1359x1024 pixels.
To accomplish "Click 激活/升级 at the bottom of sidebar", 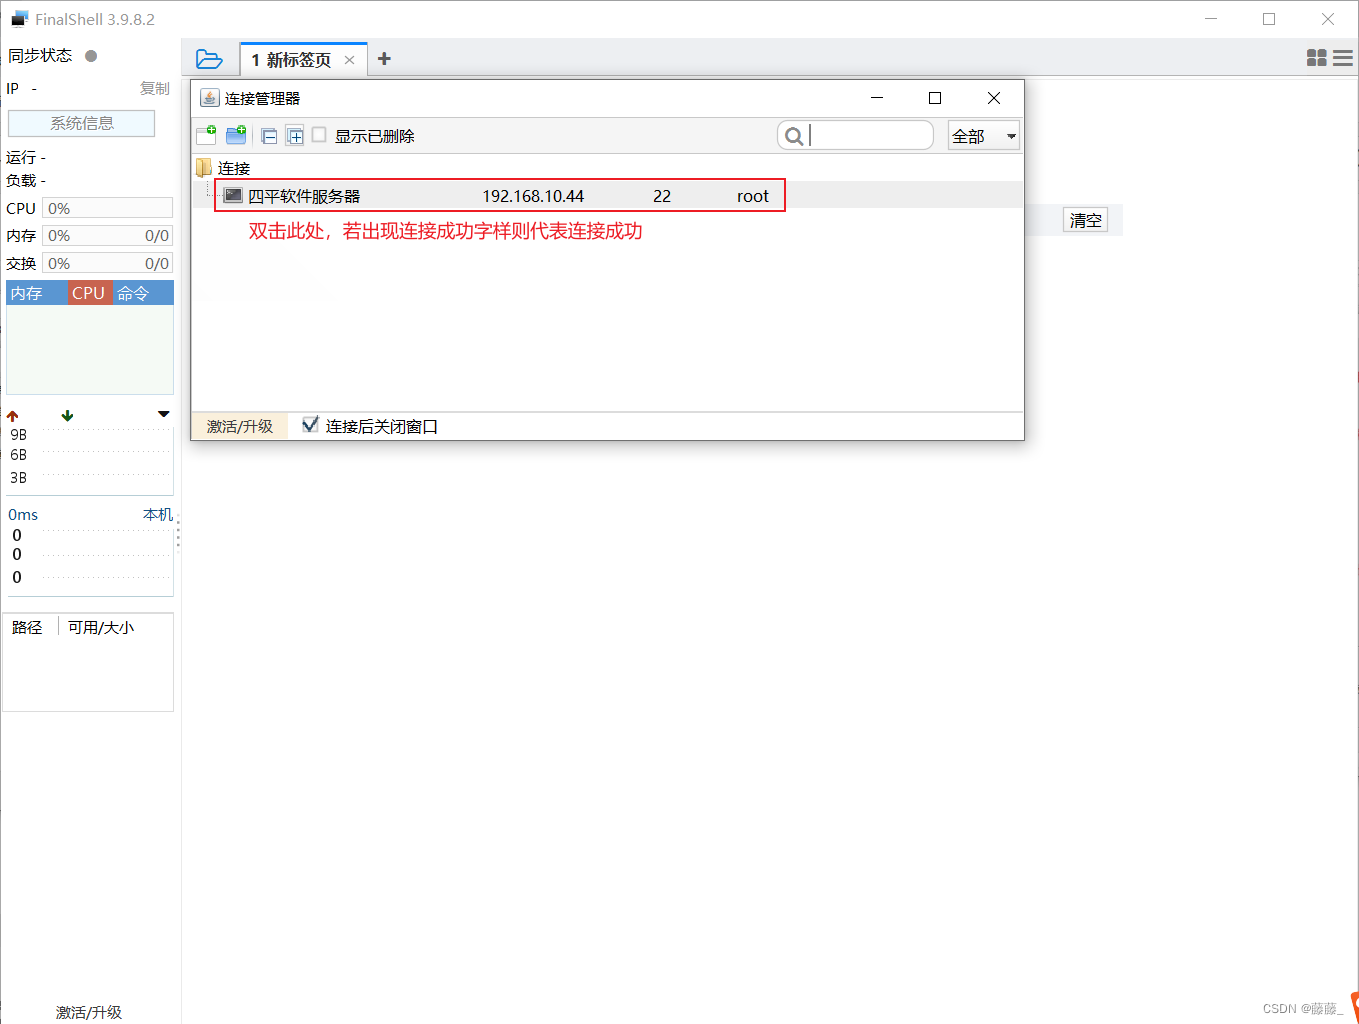I will click(x=89, y=1012).
